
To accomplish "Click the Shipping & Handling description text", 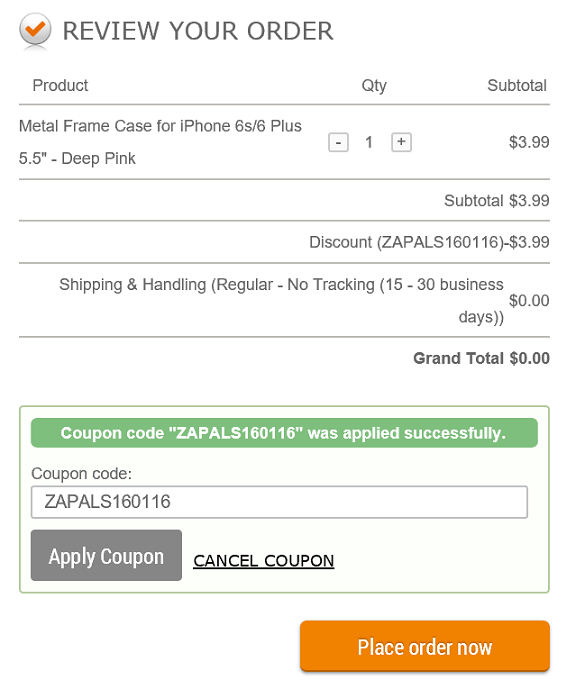I will tap(281, 301).
